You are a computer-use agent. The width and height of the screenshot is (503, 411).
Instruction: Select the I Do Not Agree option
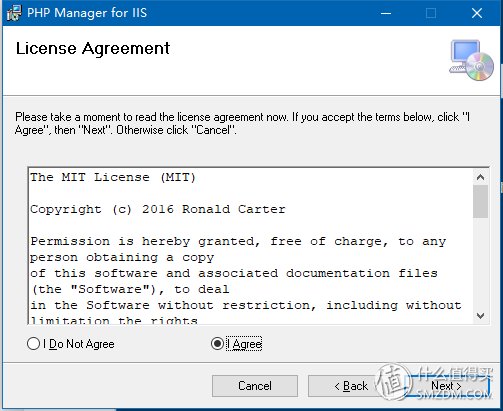[70, 344]
